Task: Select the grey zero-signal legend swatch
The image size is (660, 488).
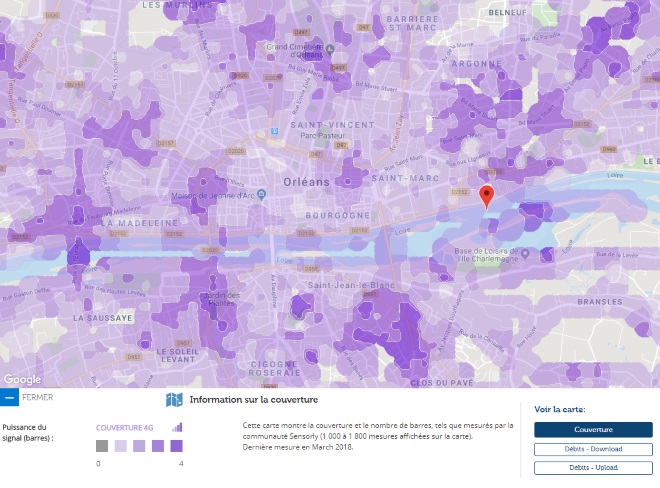Action: 102,446
